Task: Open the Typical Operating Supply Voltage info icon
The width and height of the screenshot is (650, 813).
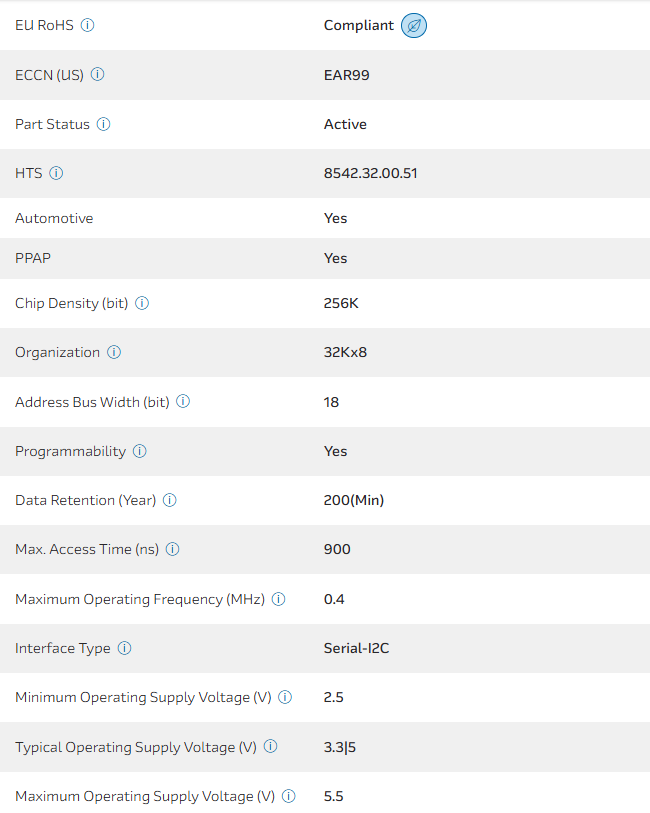Action: [x=271, y=747]
